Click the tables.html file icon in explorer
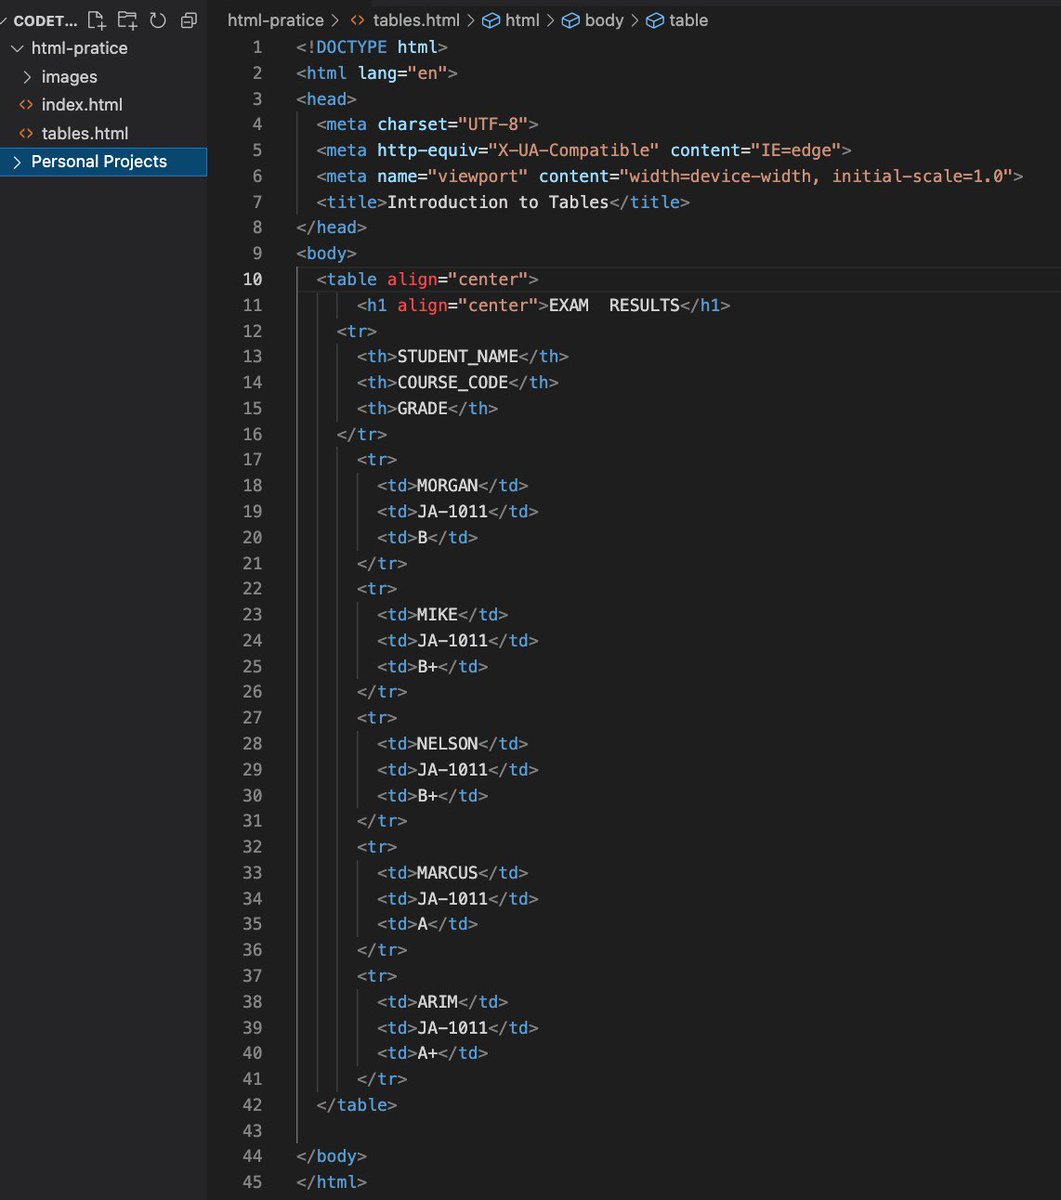1061x1200 pixels. point(26,133)
